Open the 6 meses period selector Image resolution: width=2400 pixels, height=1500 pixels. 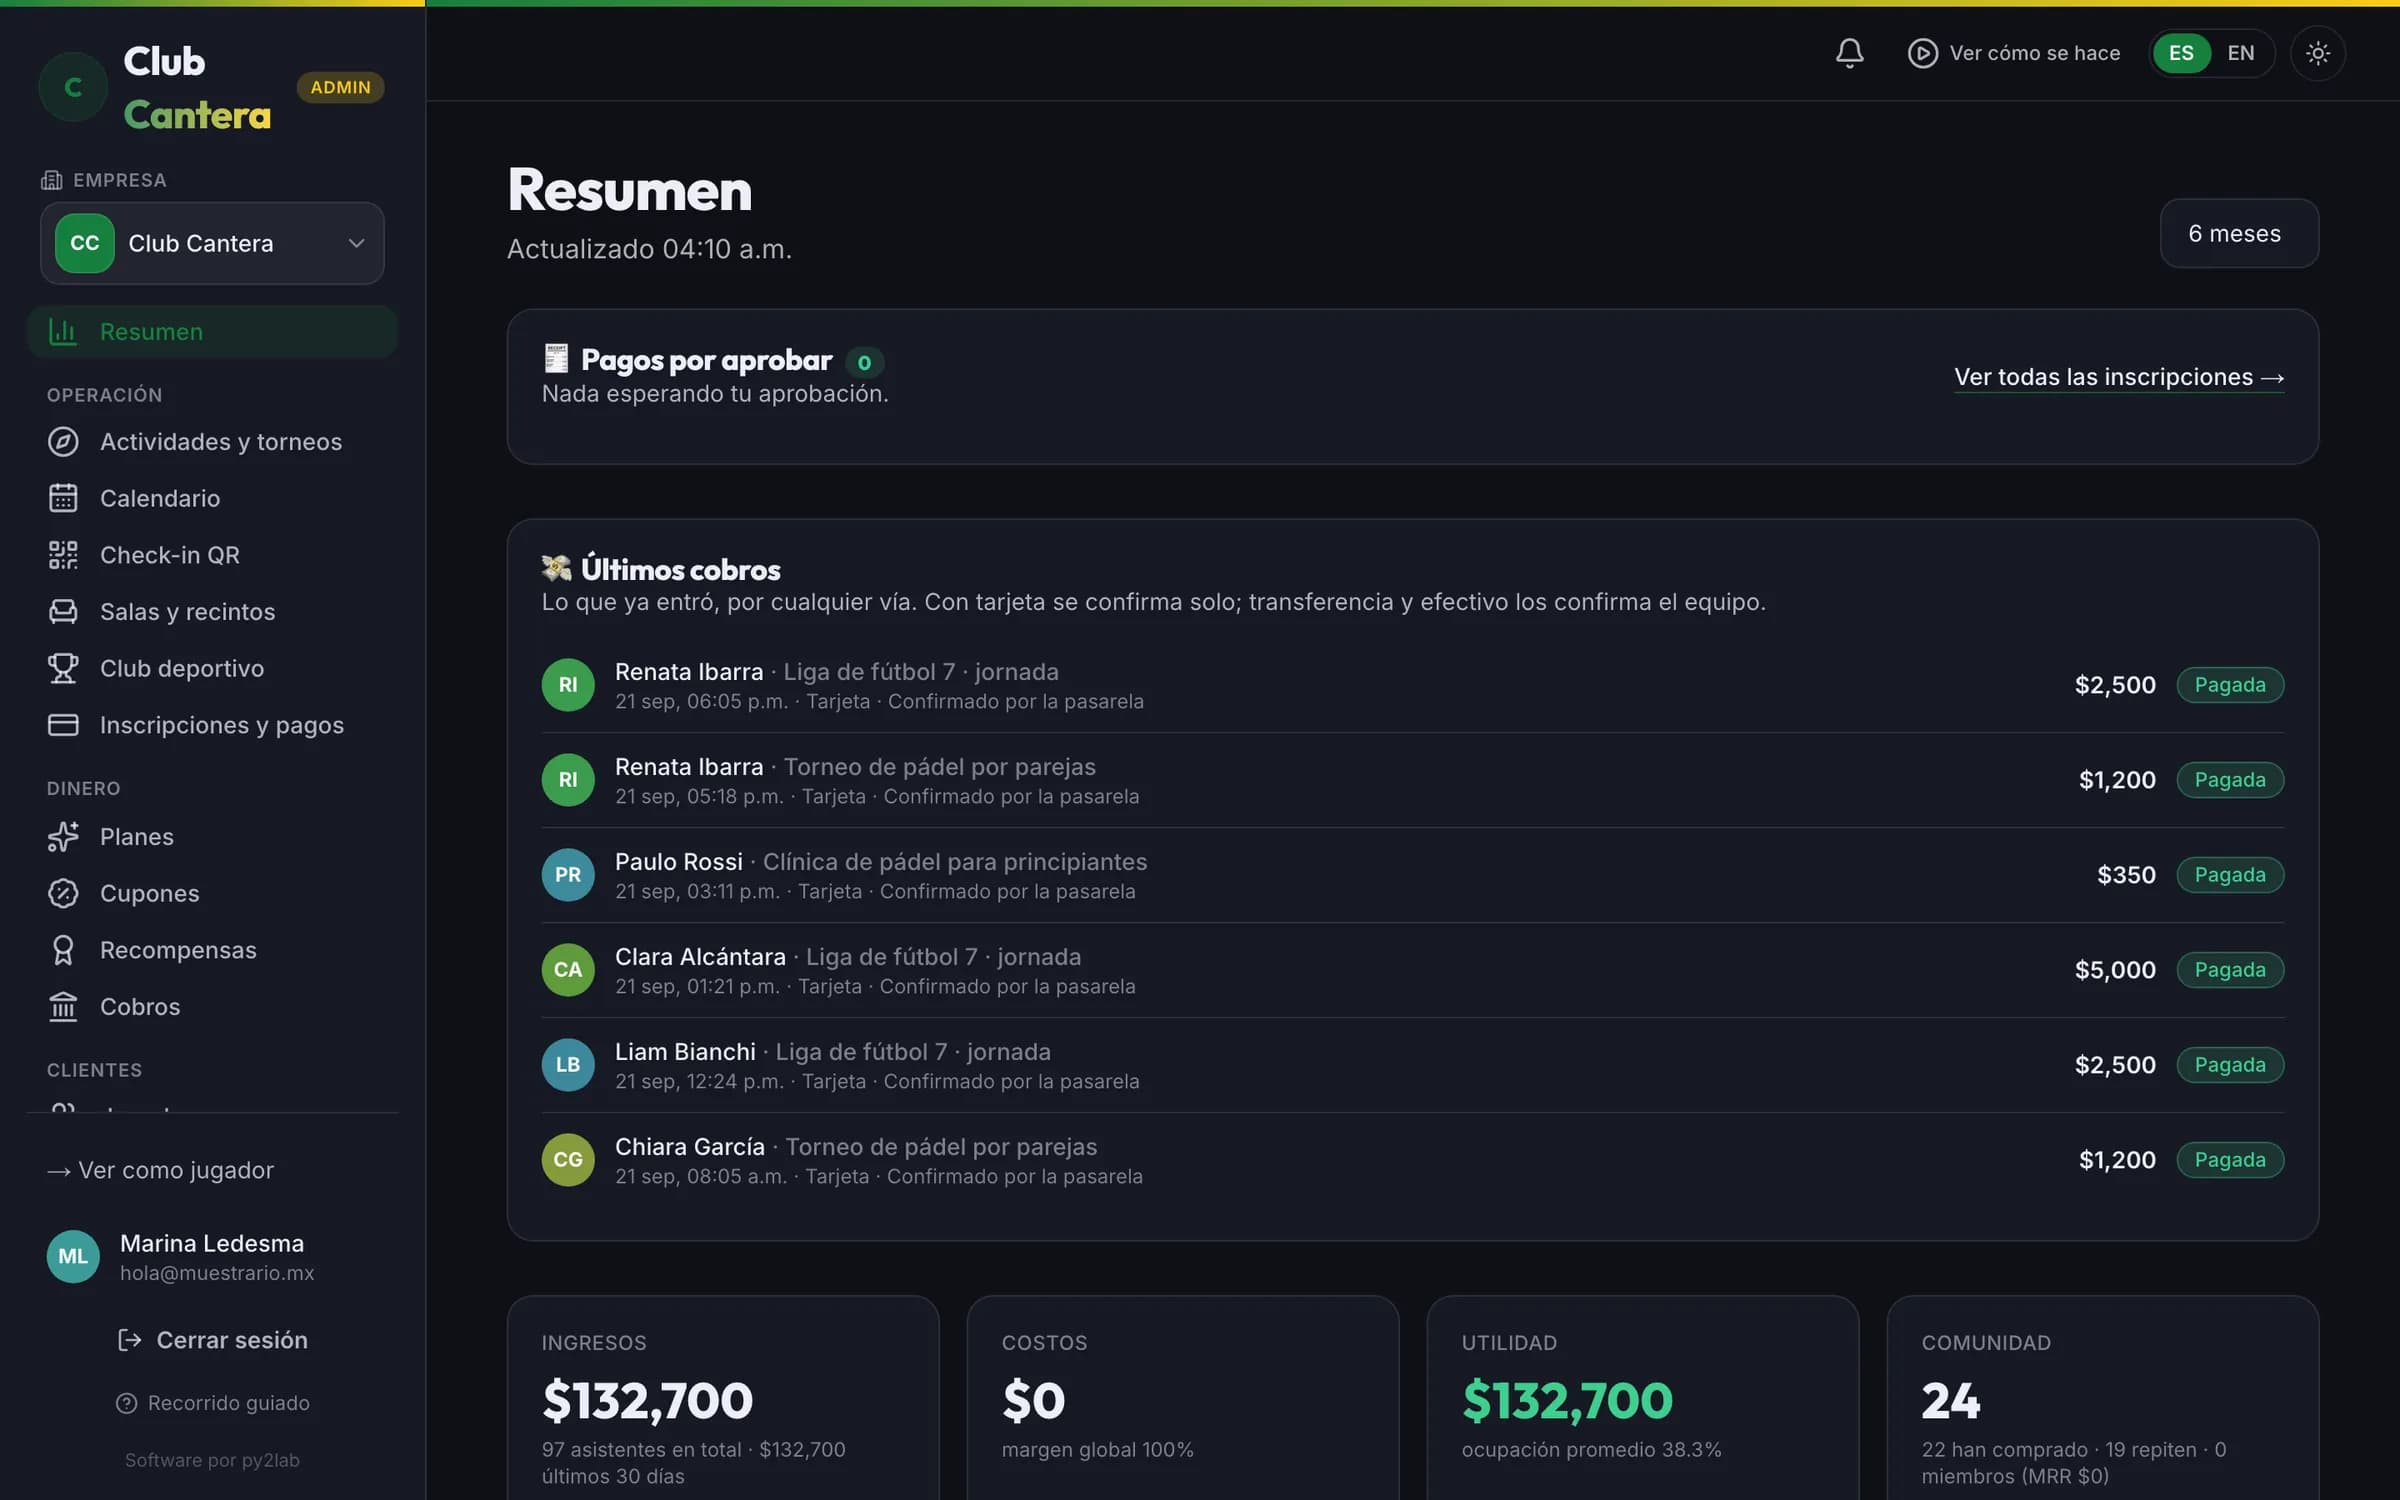coord(2239,233)
